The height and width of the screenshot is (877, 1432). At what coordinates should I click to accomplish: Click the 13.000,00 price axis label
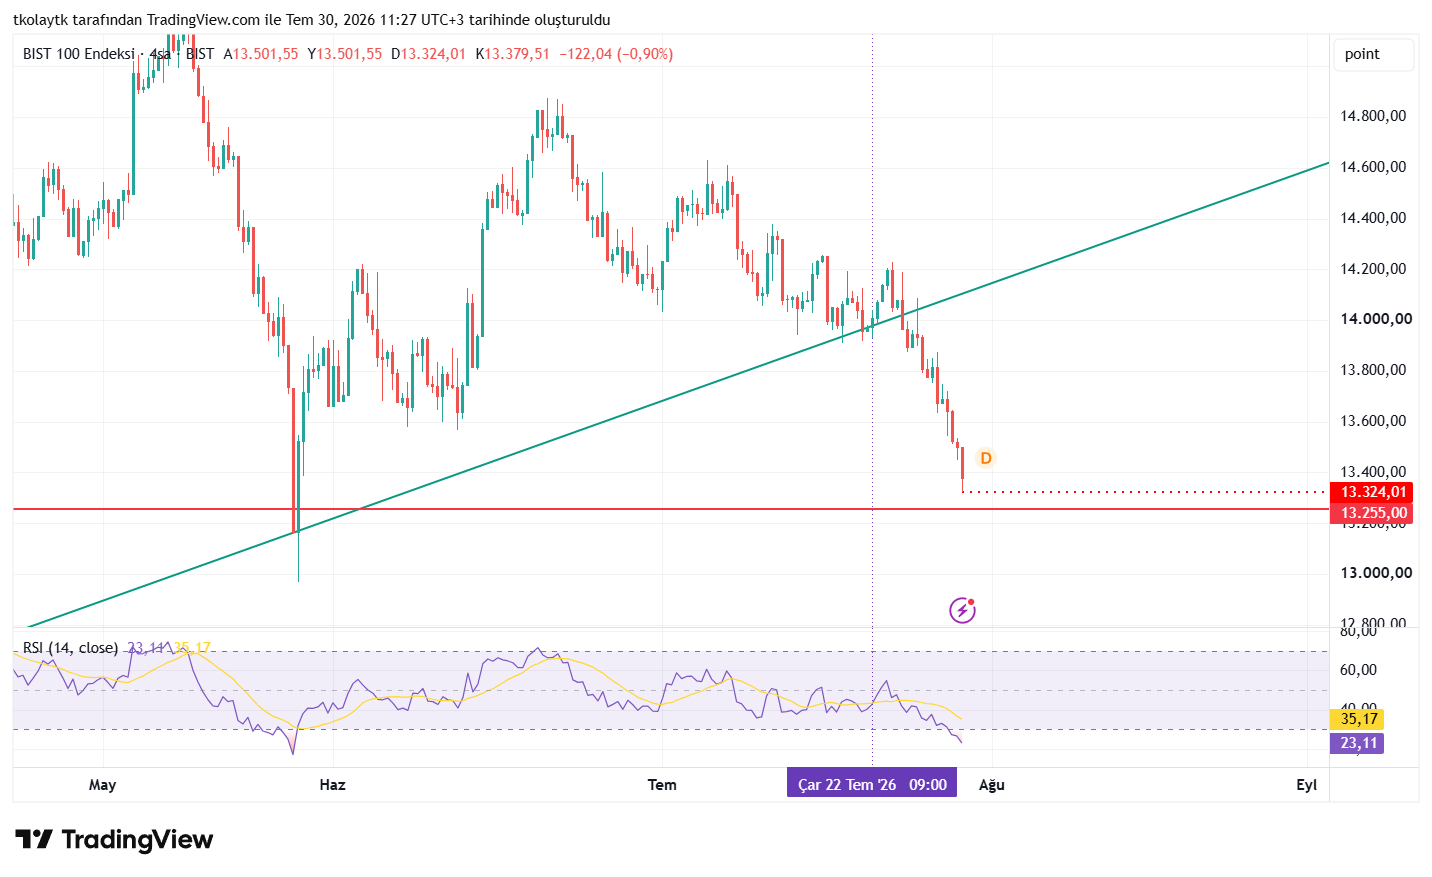(x=1376, y=573)
